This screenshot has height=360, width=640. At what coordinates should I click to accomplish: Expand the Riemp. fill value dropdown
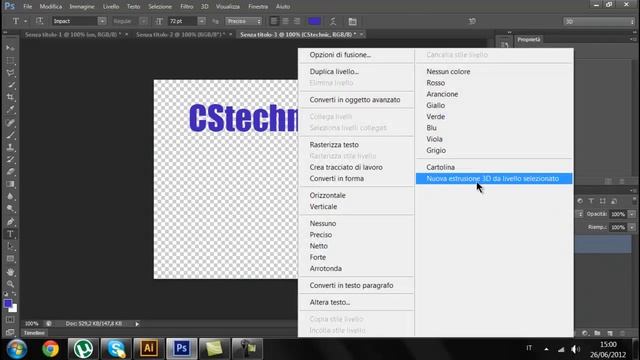(x=632, y=227)
